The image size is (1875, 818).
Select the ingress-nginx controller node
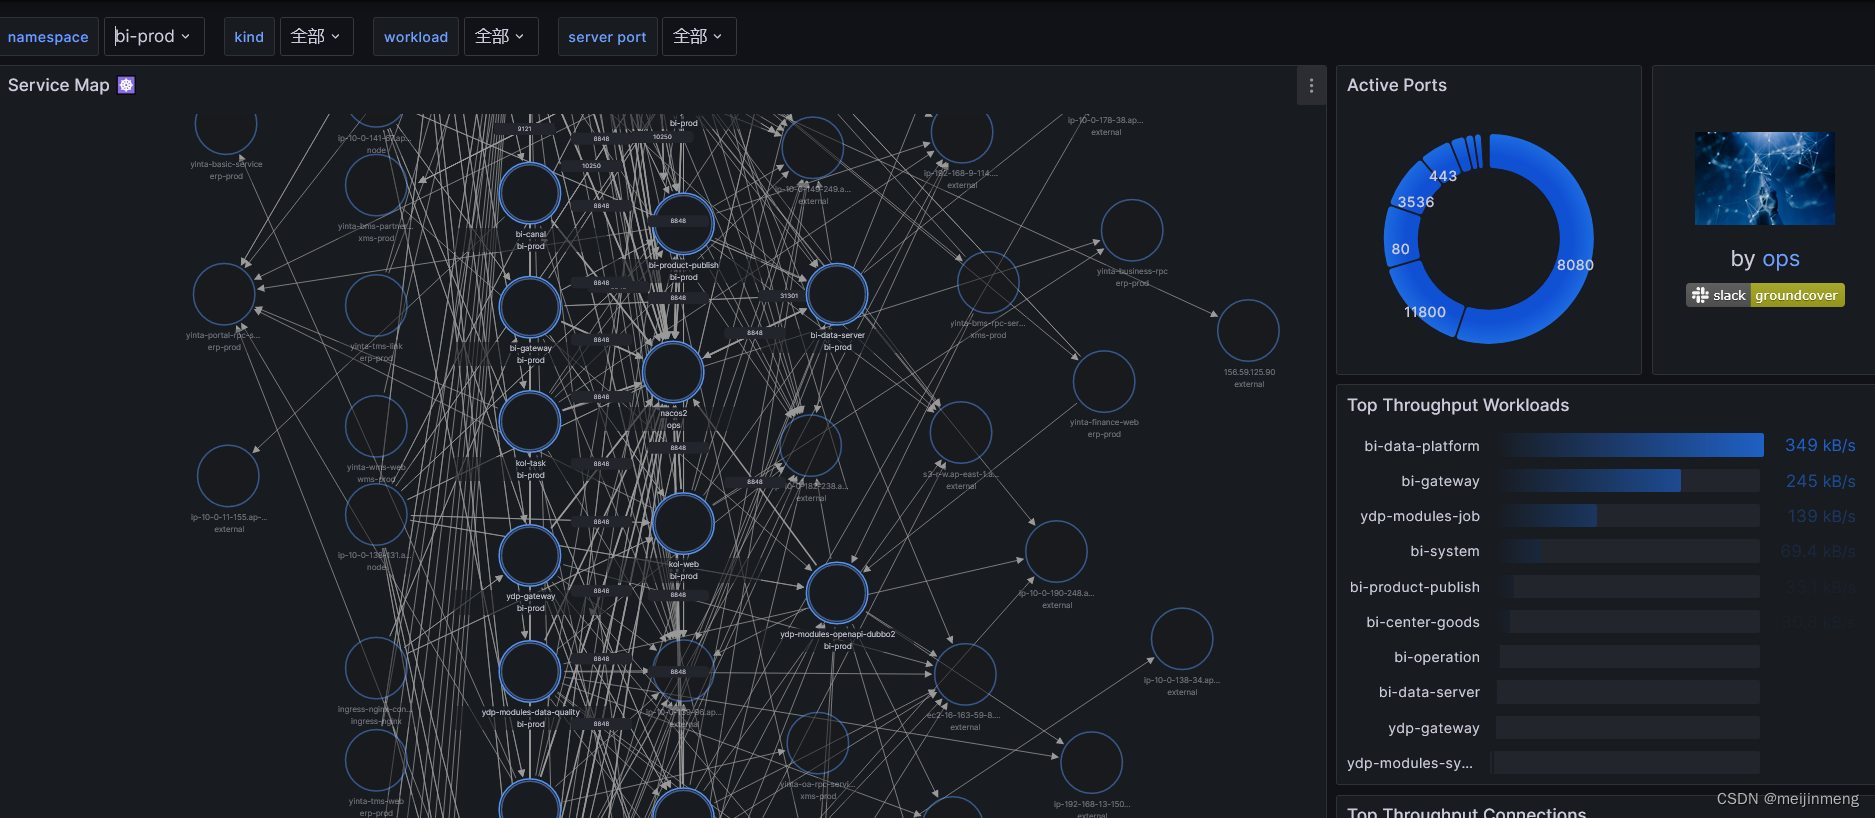[376, 668]
